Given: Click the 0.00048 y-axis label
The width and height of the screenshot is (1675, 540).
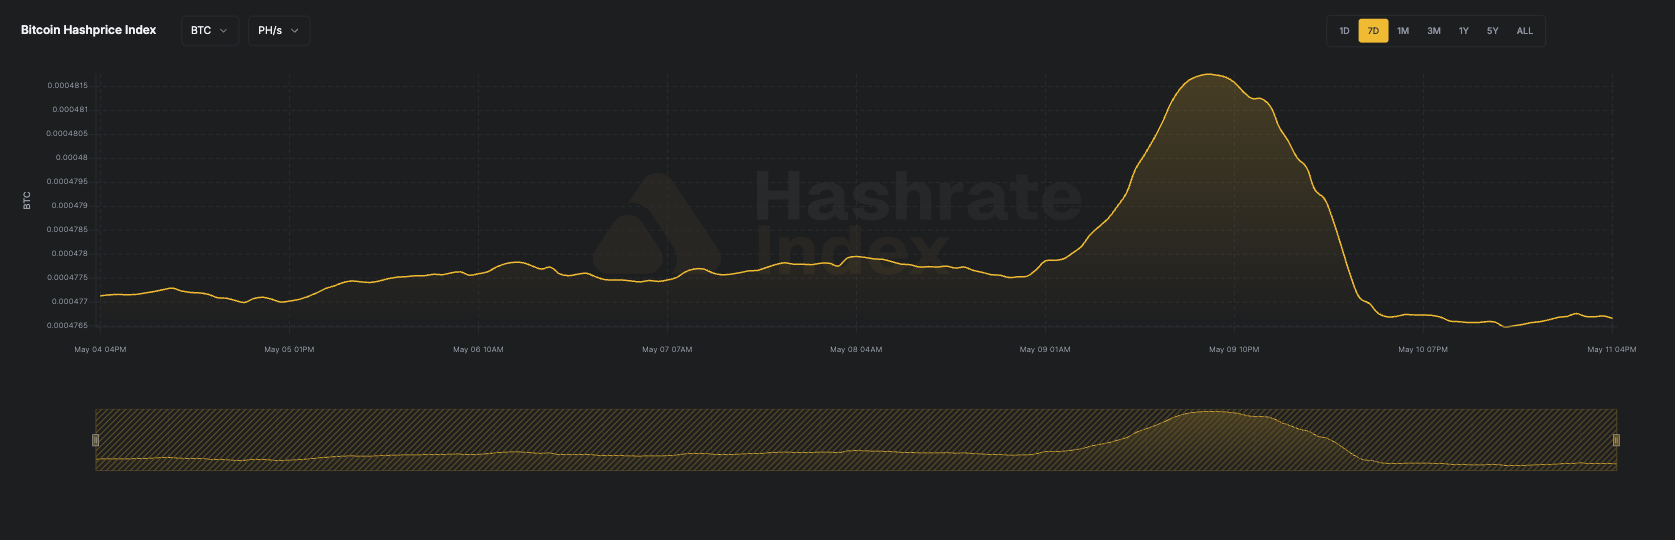Looking at the screenshot, I should pyautogui.click(x=72, y=158).
